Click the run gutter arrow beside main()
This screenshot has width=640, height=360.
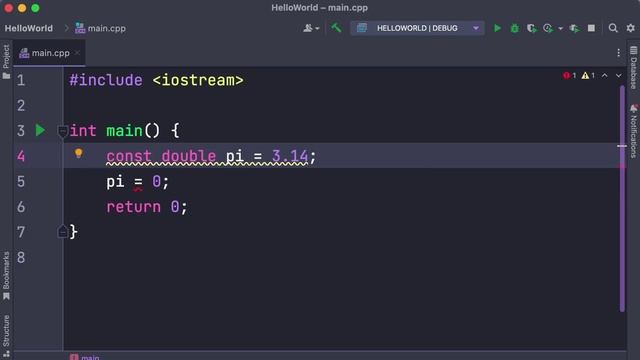tap(40, 130)
